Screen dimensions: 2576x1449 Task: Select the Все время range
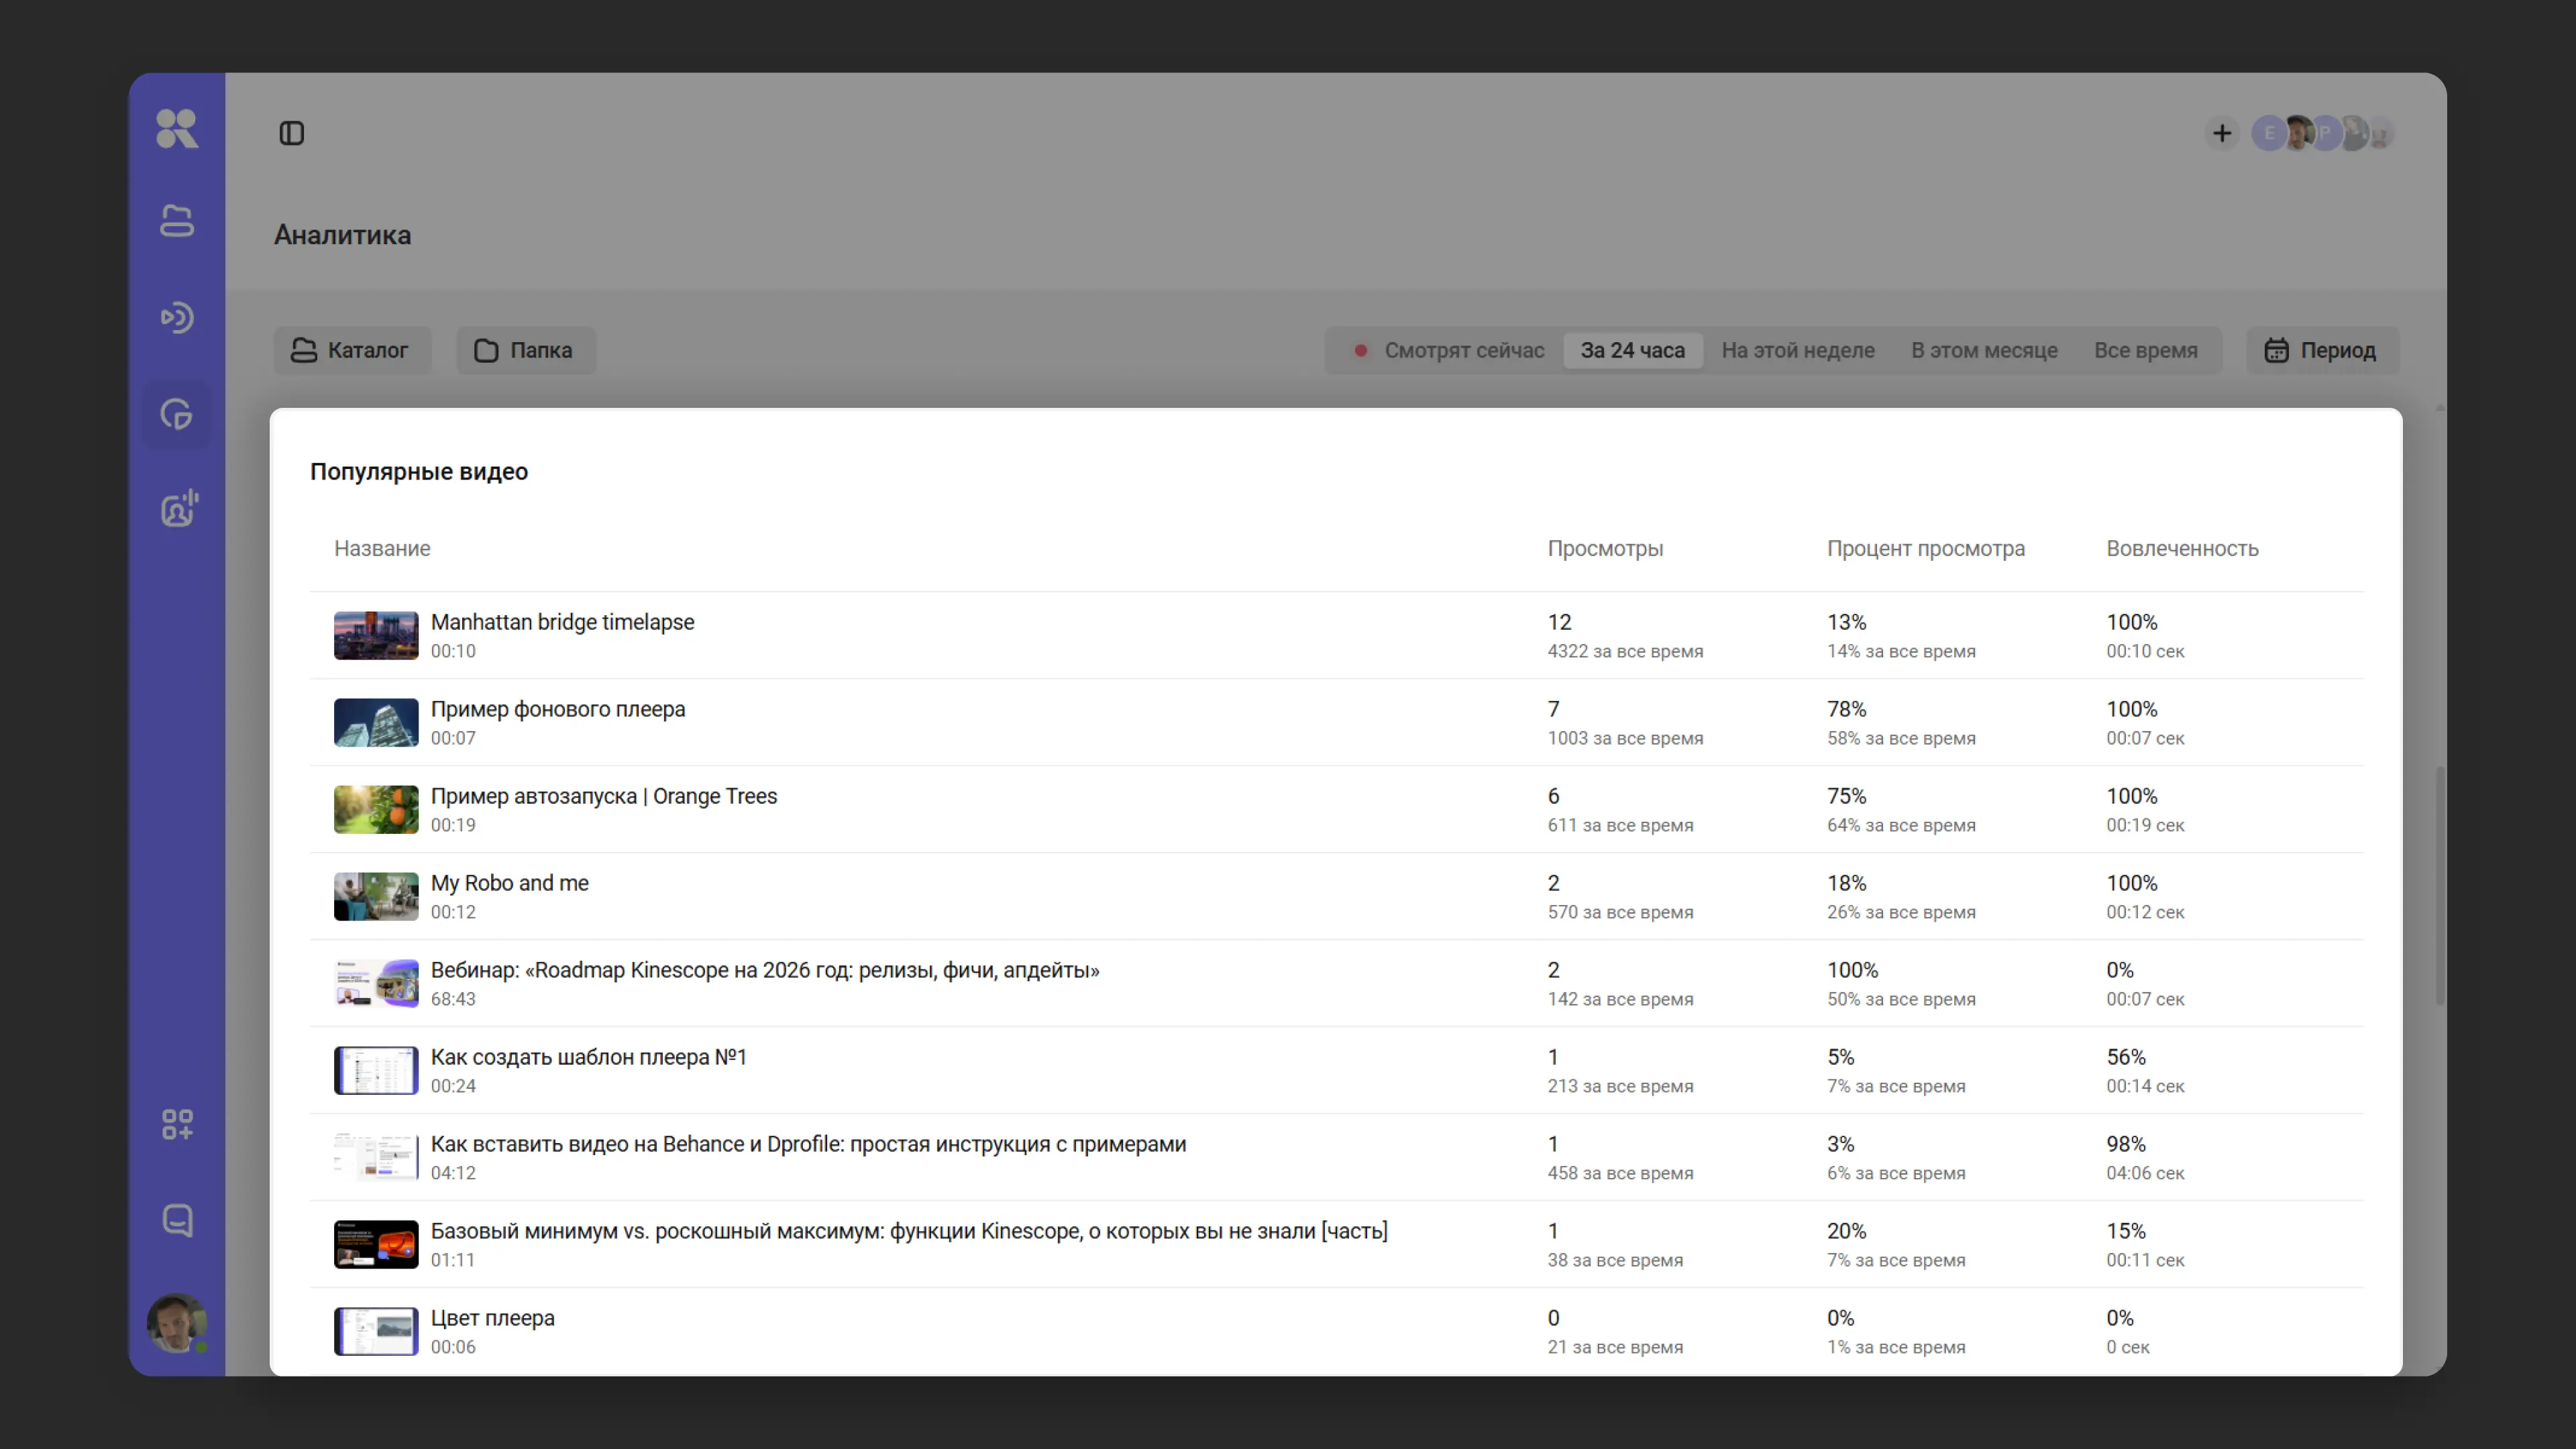coord(2145,351)
